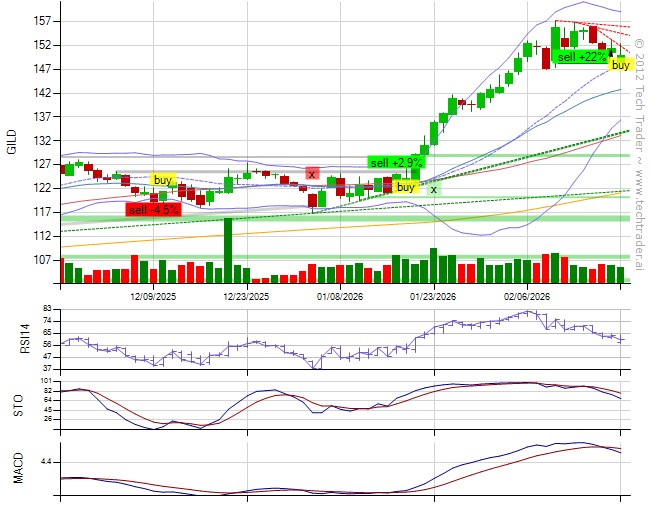This screenshot has height=514, width=657.
Task: Select the red sell -4.5% label
Action: tap(154, 210)
